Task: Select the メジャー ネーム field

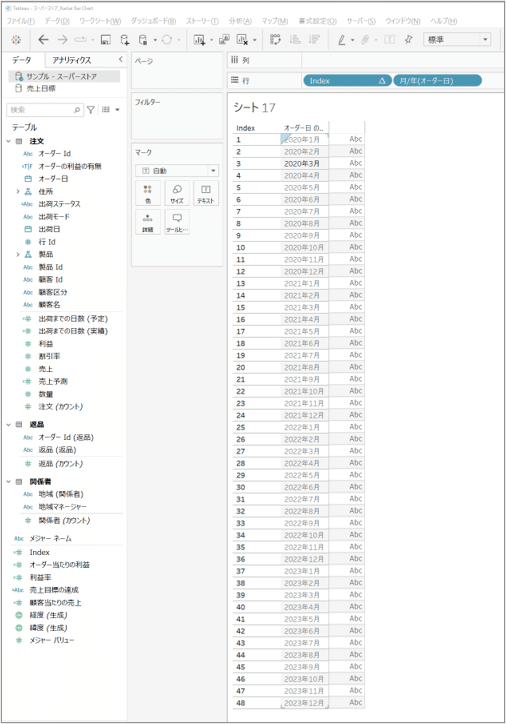Action: coord(51,538)
